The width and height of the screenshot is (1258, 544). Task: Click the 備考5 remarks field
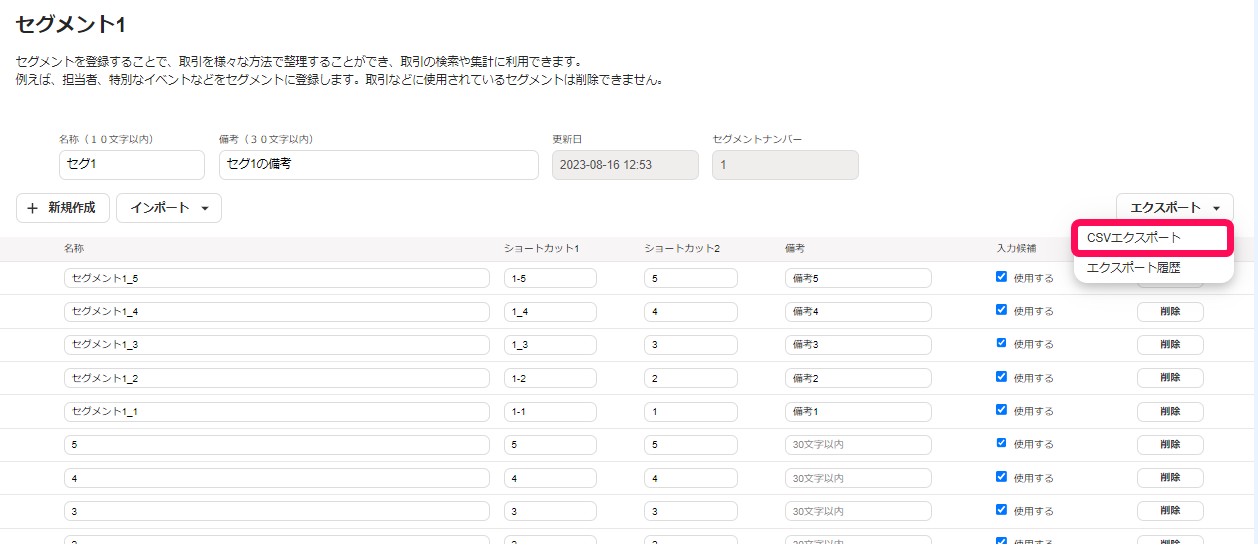[x=858, y=278]
